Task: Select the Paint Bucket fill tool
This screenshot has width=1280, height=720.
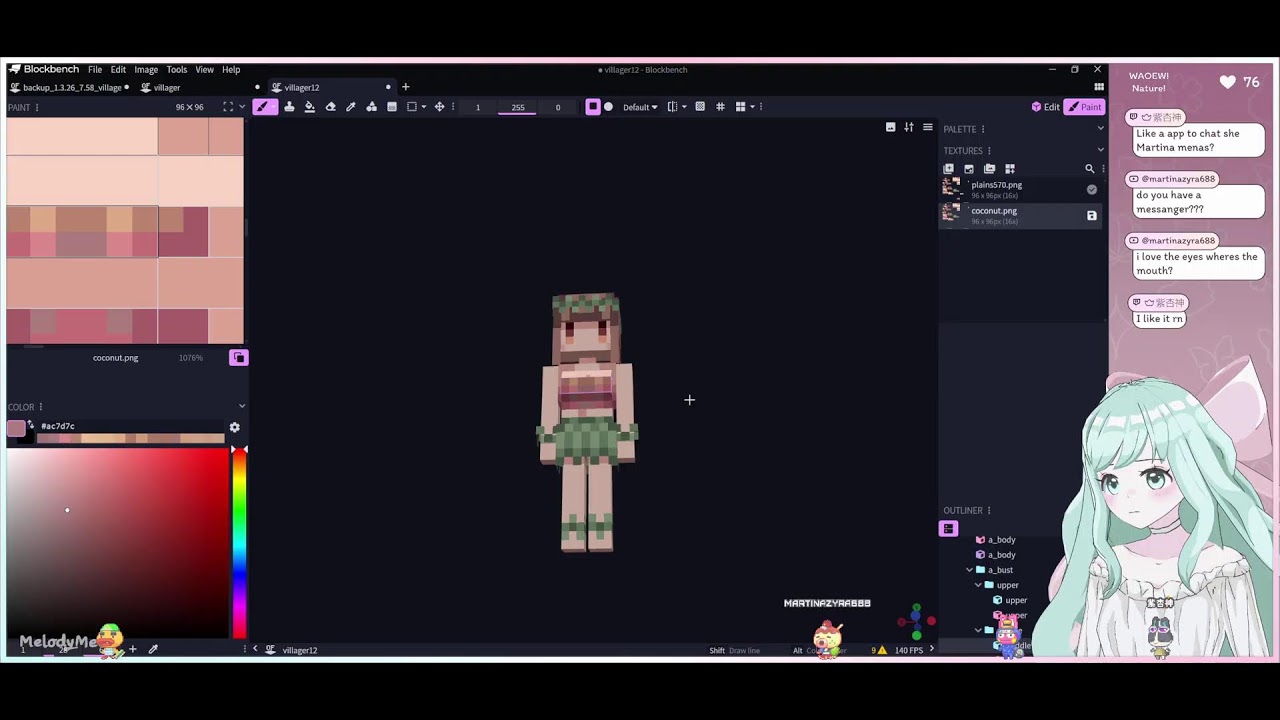Action: (x=310, y=107)
